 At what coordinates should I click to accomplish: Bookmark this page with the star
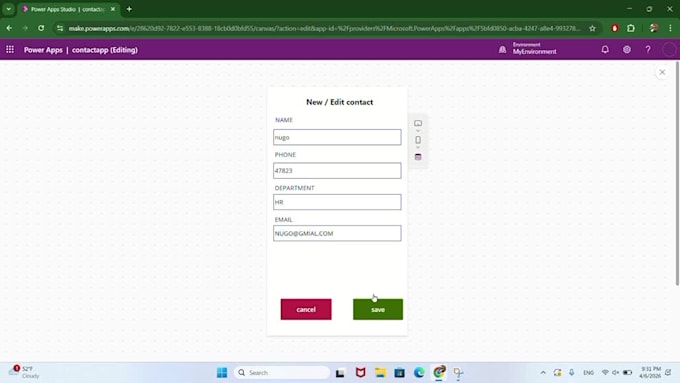pos(592,28)
